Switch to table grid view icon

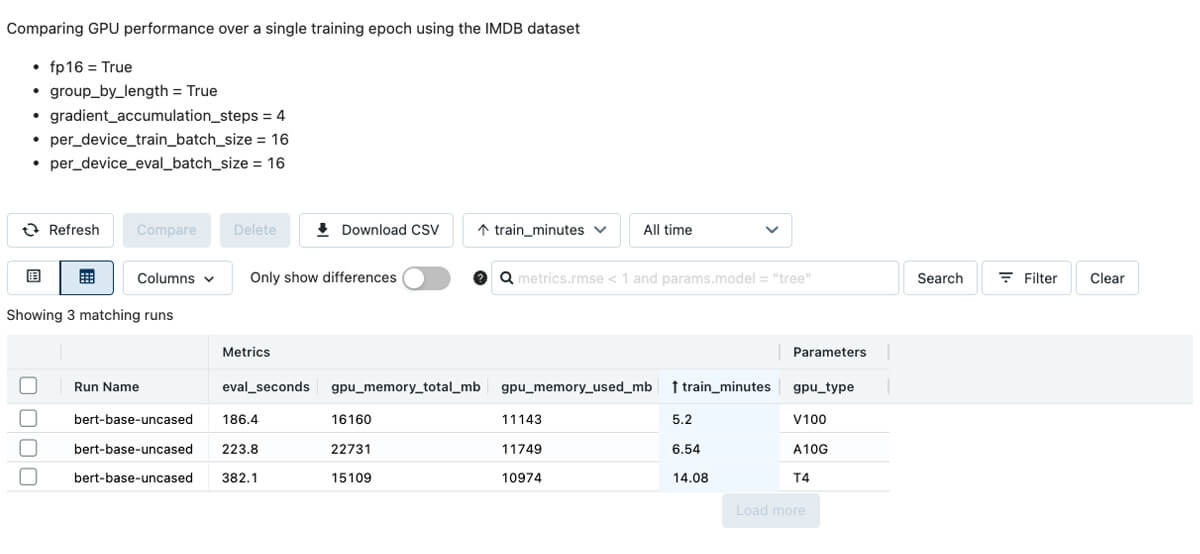coord(87,278)
